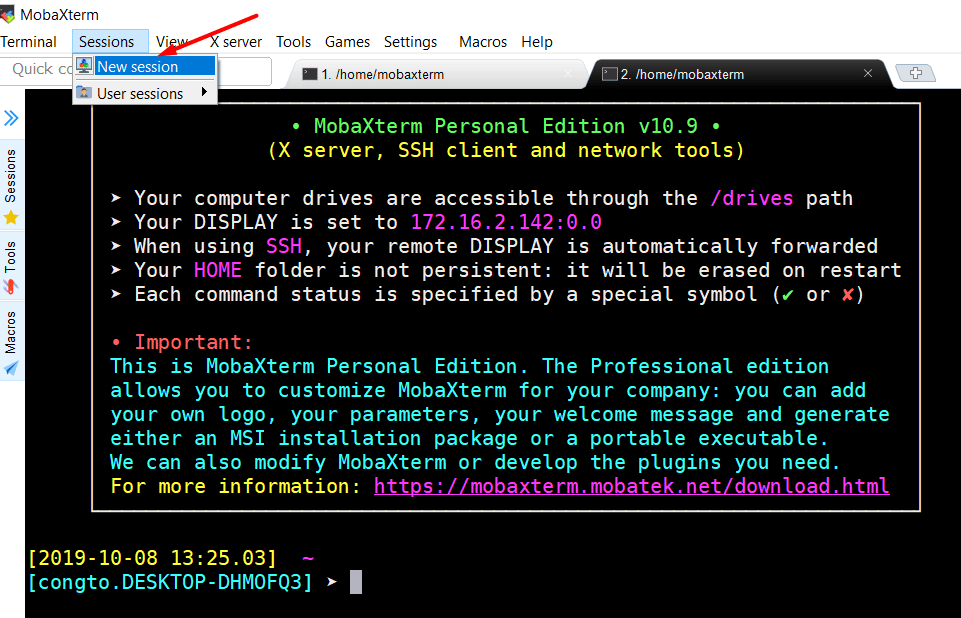Open the Tools menu in menu bar

[x=293, y=42]
